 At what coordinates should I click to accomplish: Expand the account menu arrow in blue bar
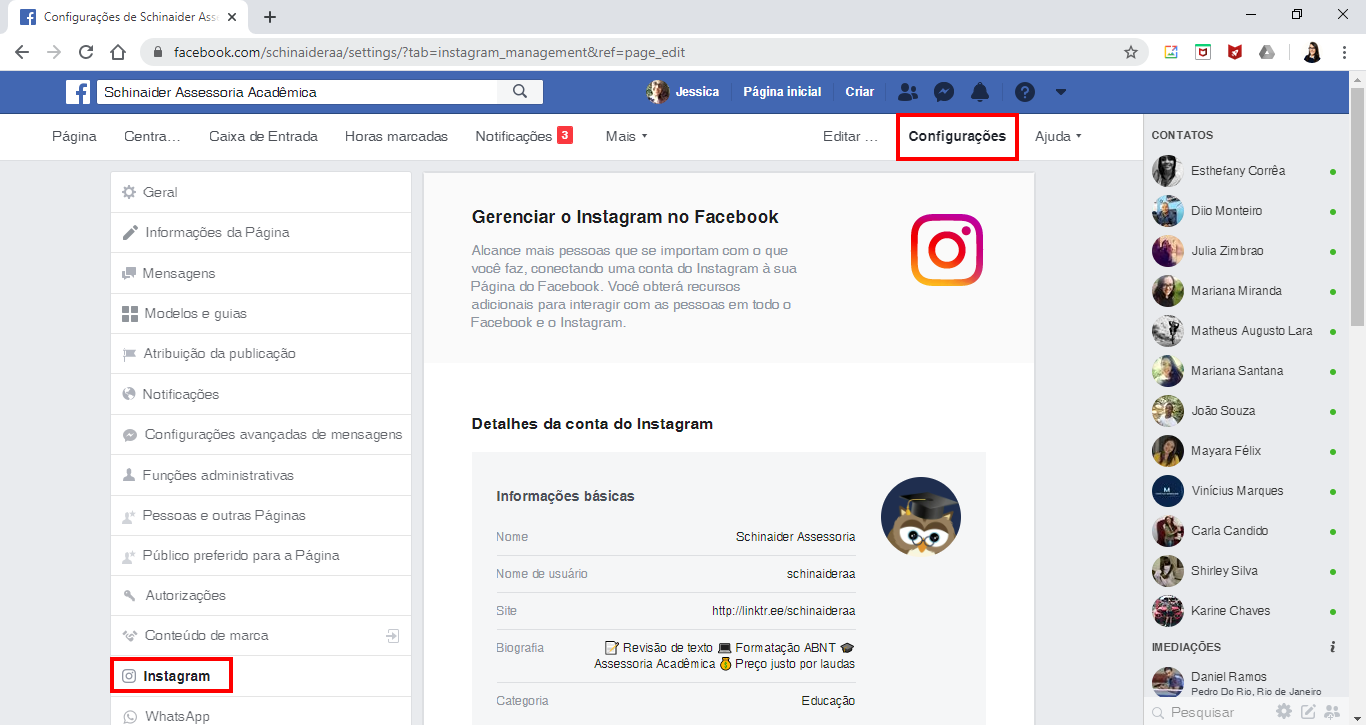click(x=1061, y=92)
